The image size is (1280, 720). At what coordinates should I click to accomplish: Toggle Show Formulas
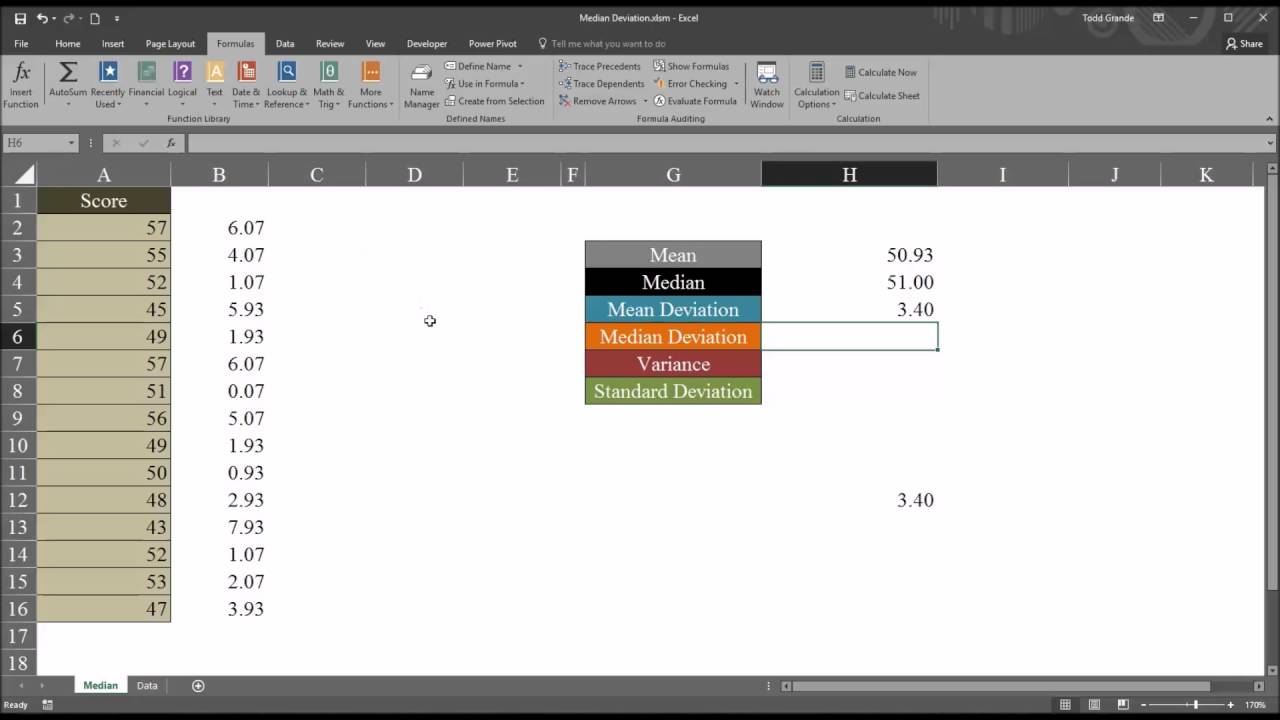click(x=691, y=66)
